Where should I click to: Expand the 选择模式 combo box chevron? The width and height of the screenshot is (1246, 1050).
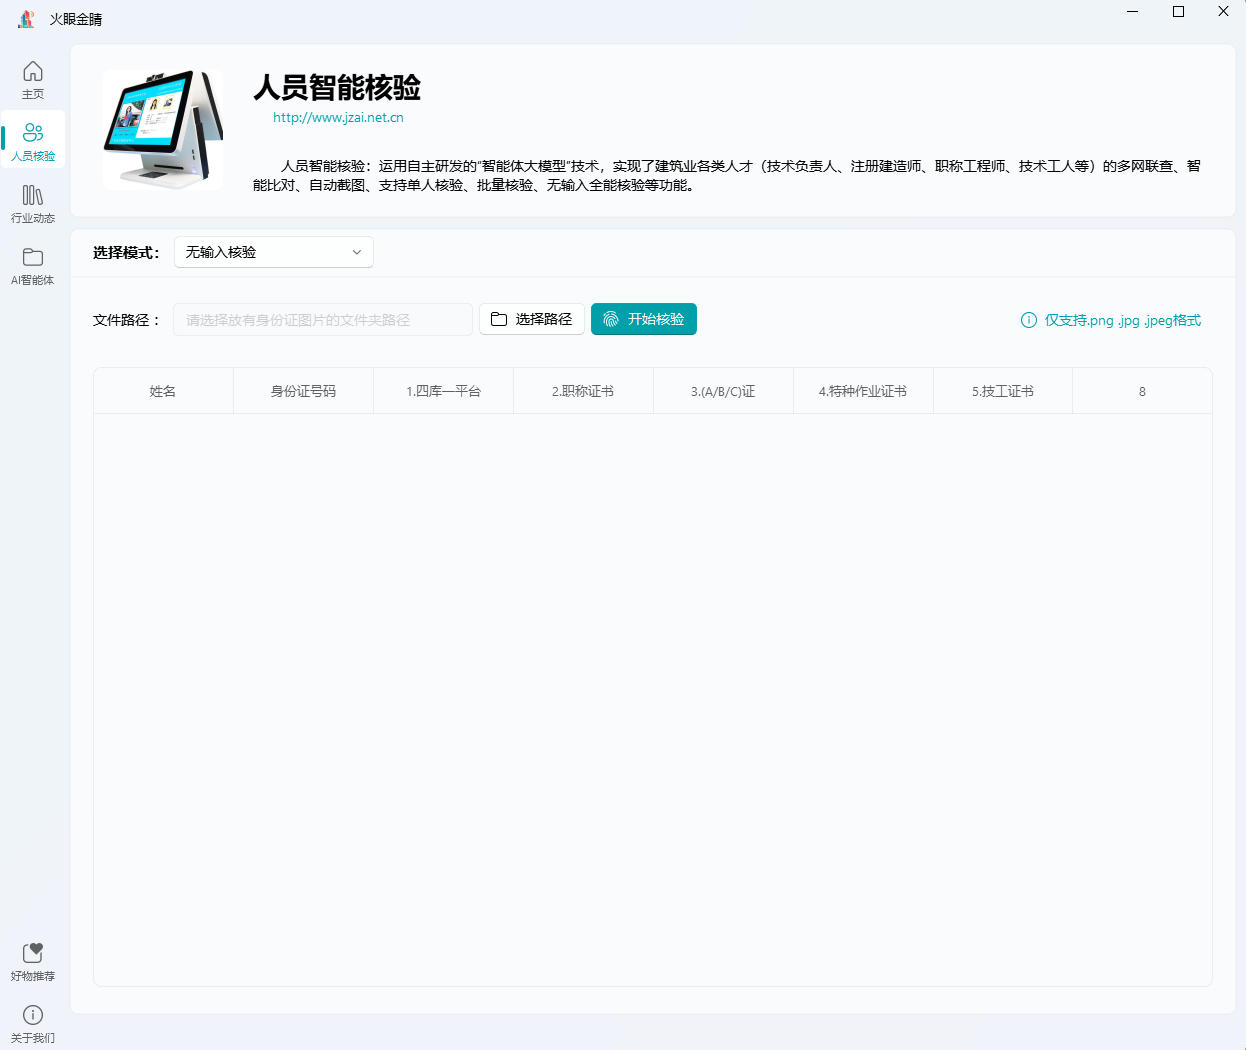pyautogui.click(x=357, y=252)
